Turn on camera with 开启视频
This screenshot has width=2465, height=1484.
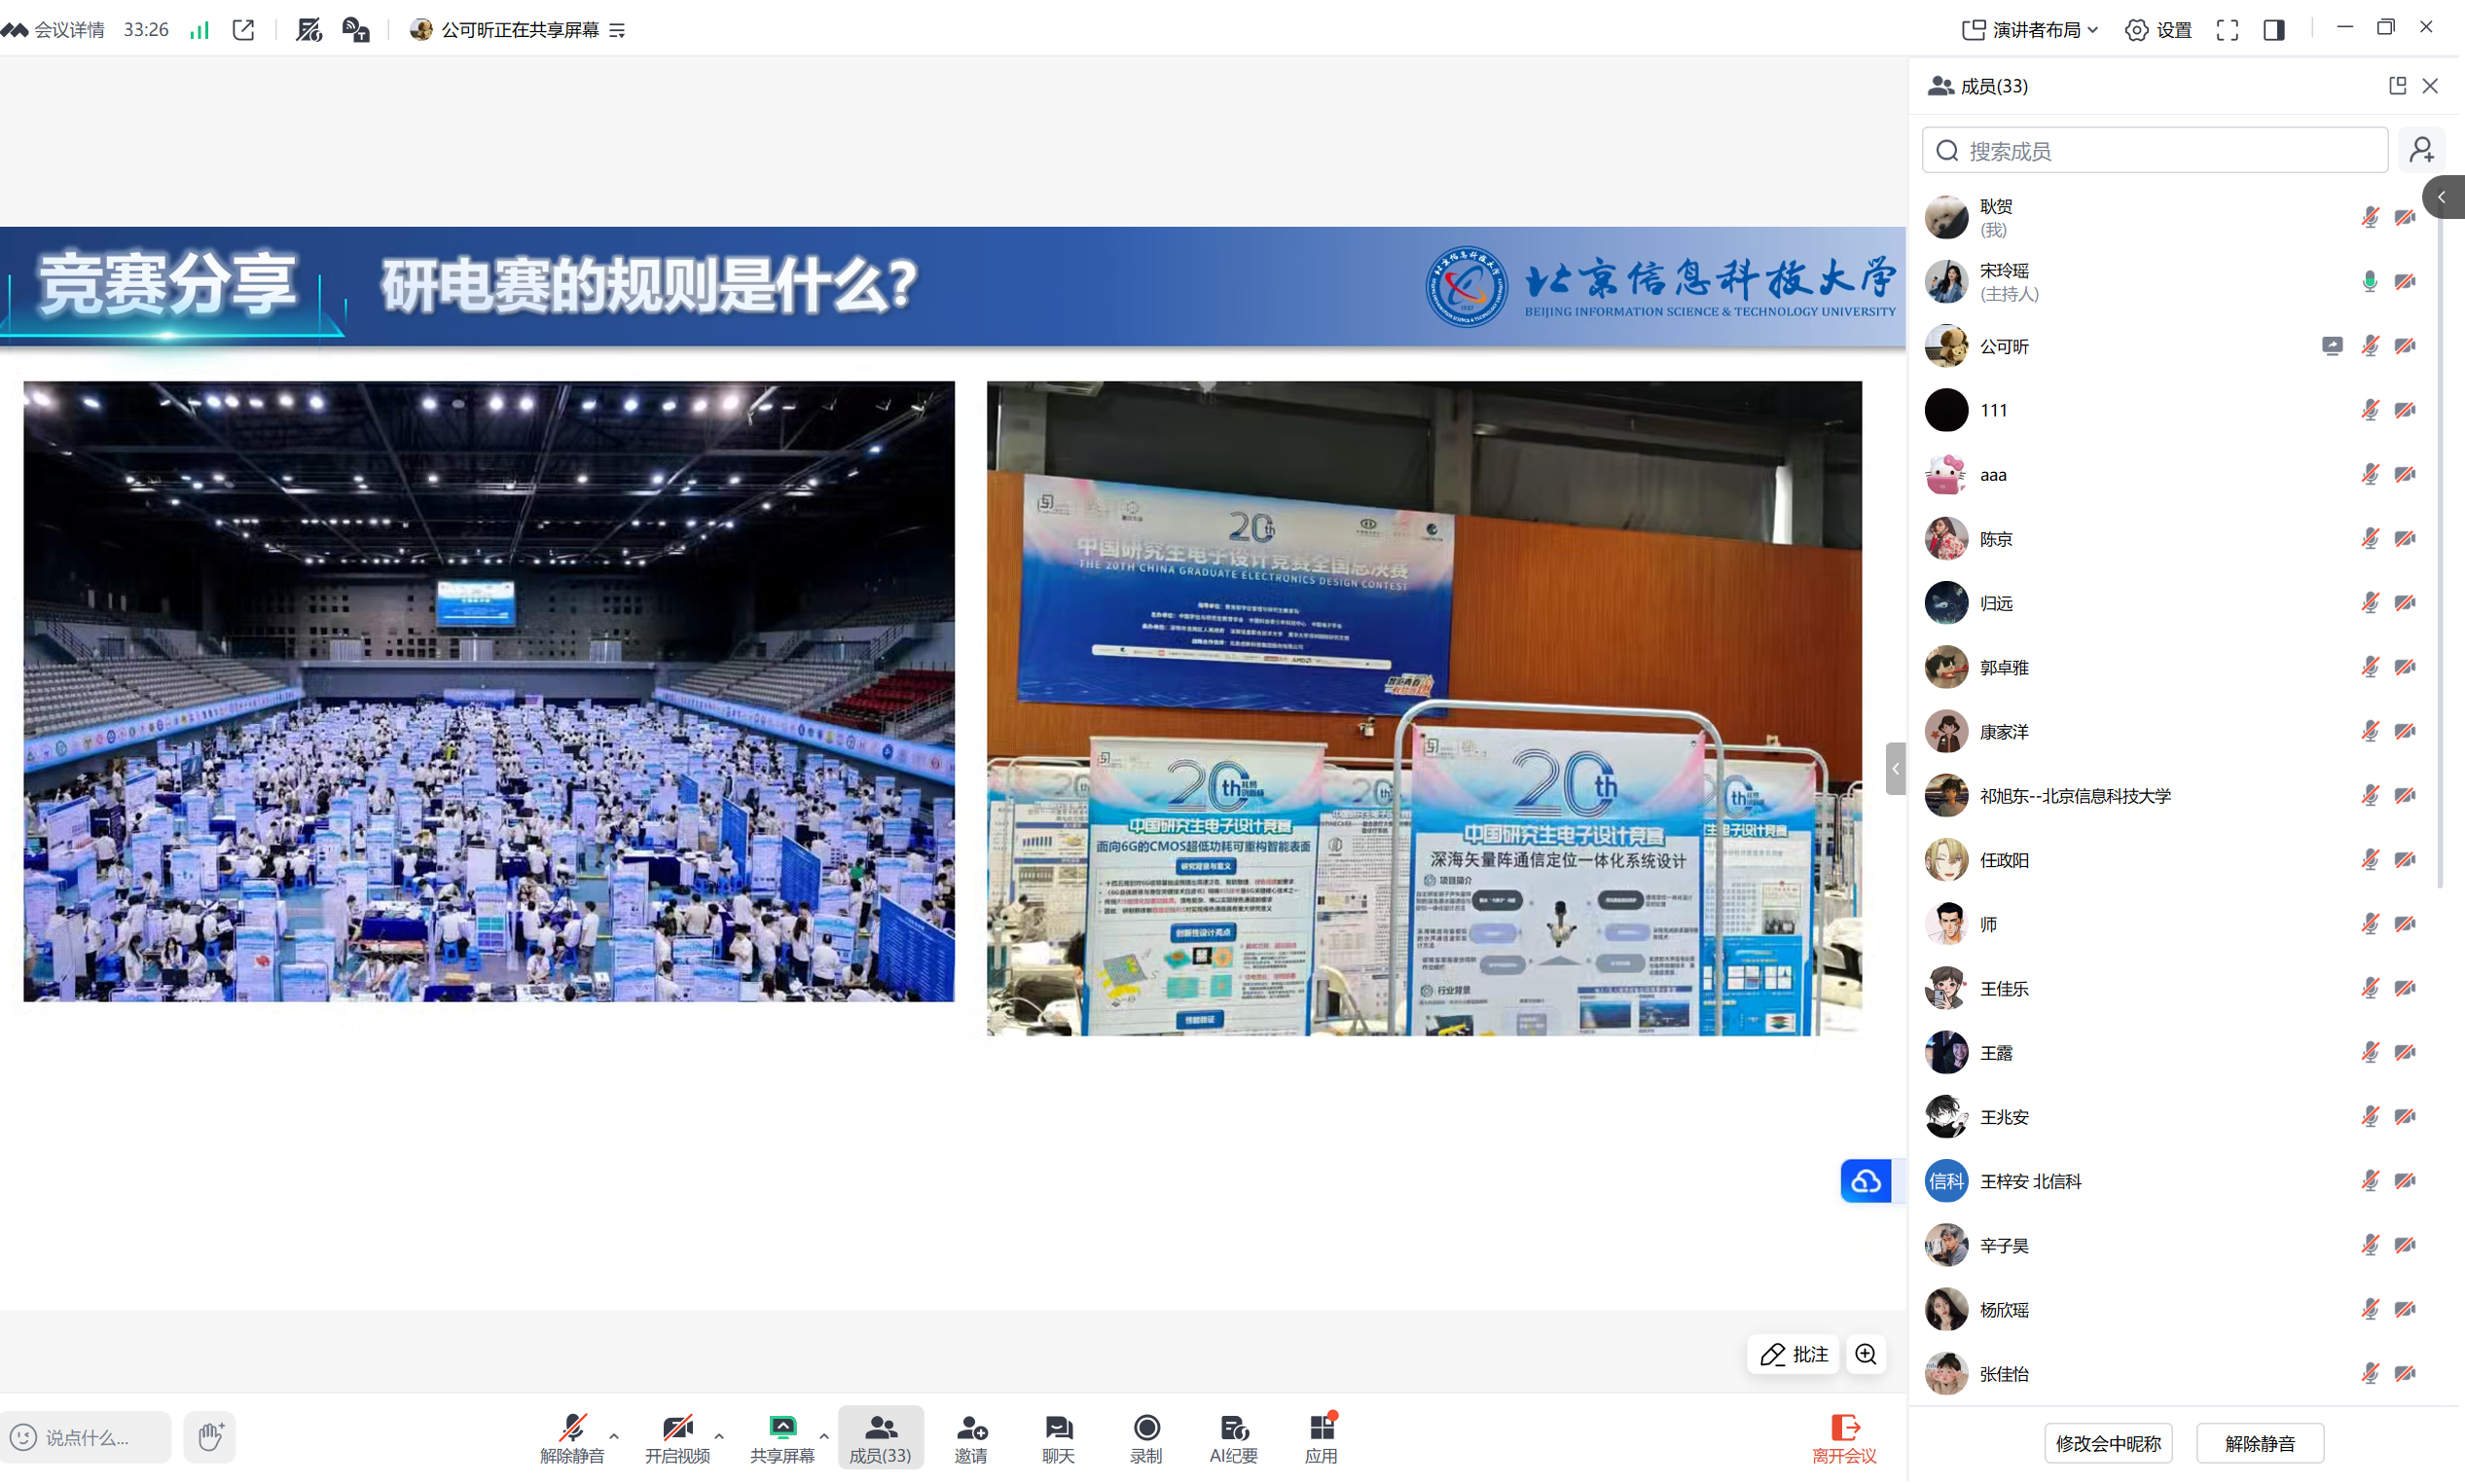pyautogui.click(x=677, y=1440)
